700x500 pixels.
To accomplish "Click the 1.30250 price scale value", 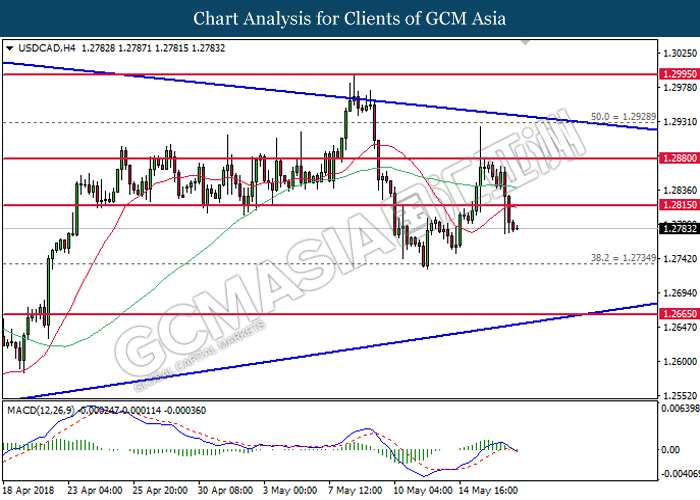I will point(680,54).
